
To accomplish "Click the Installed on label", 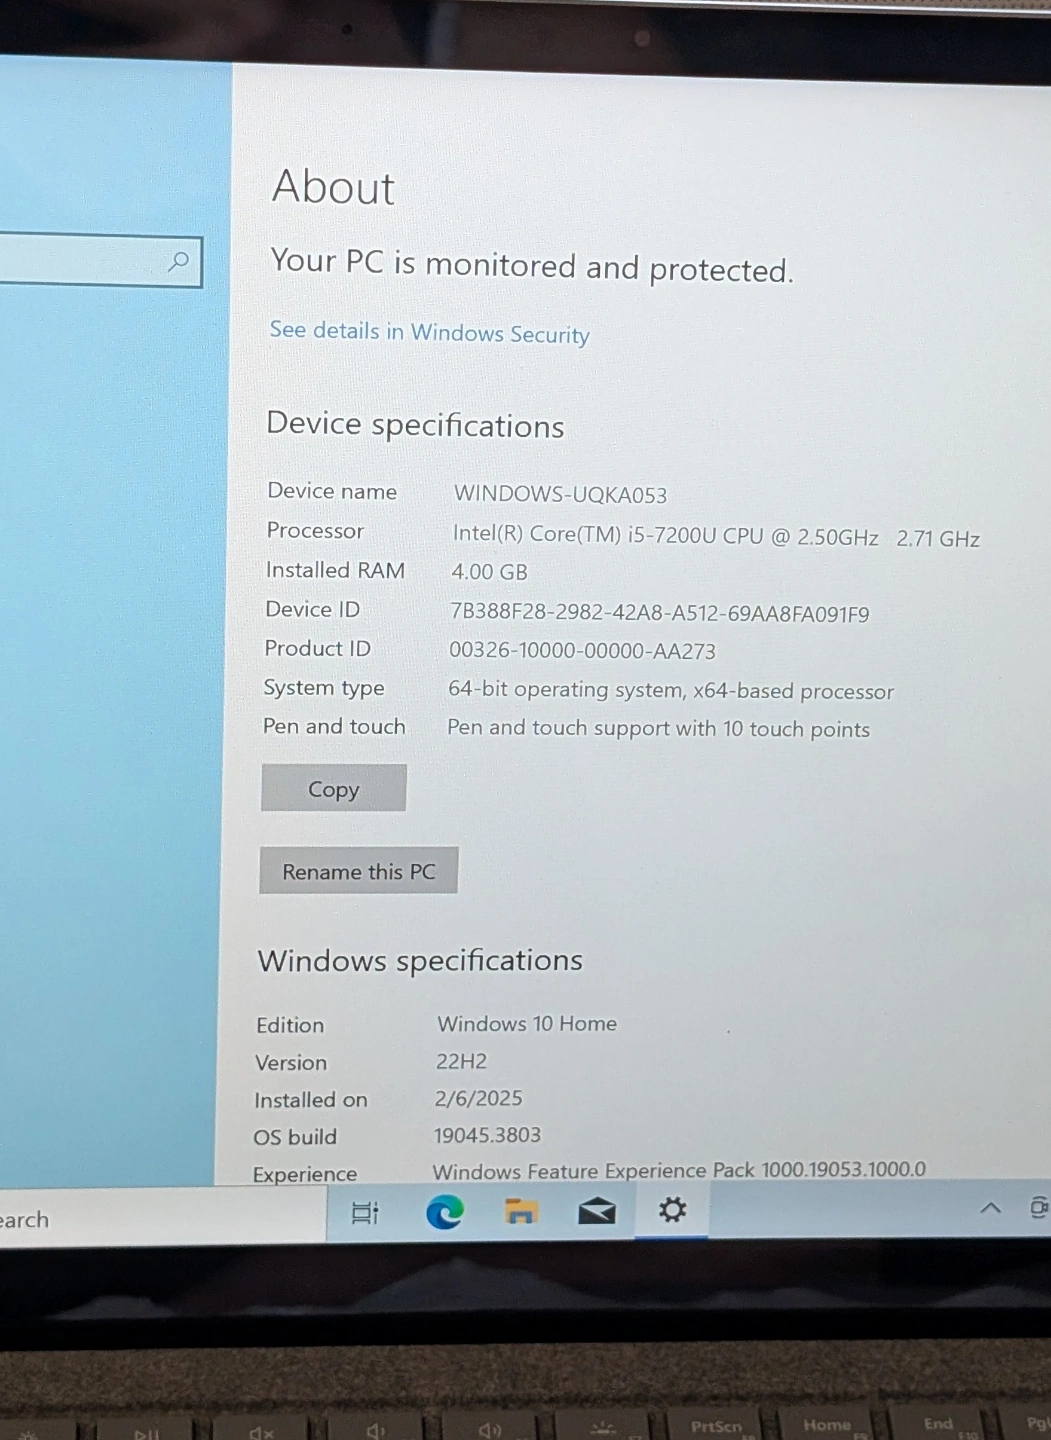I will 311,1100.
